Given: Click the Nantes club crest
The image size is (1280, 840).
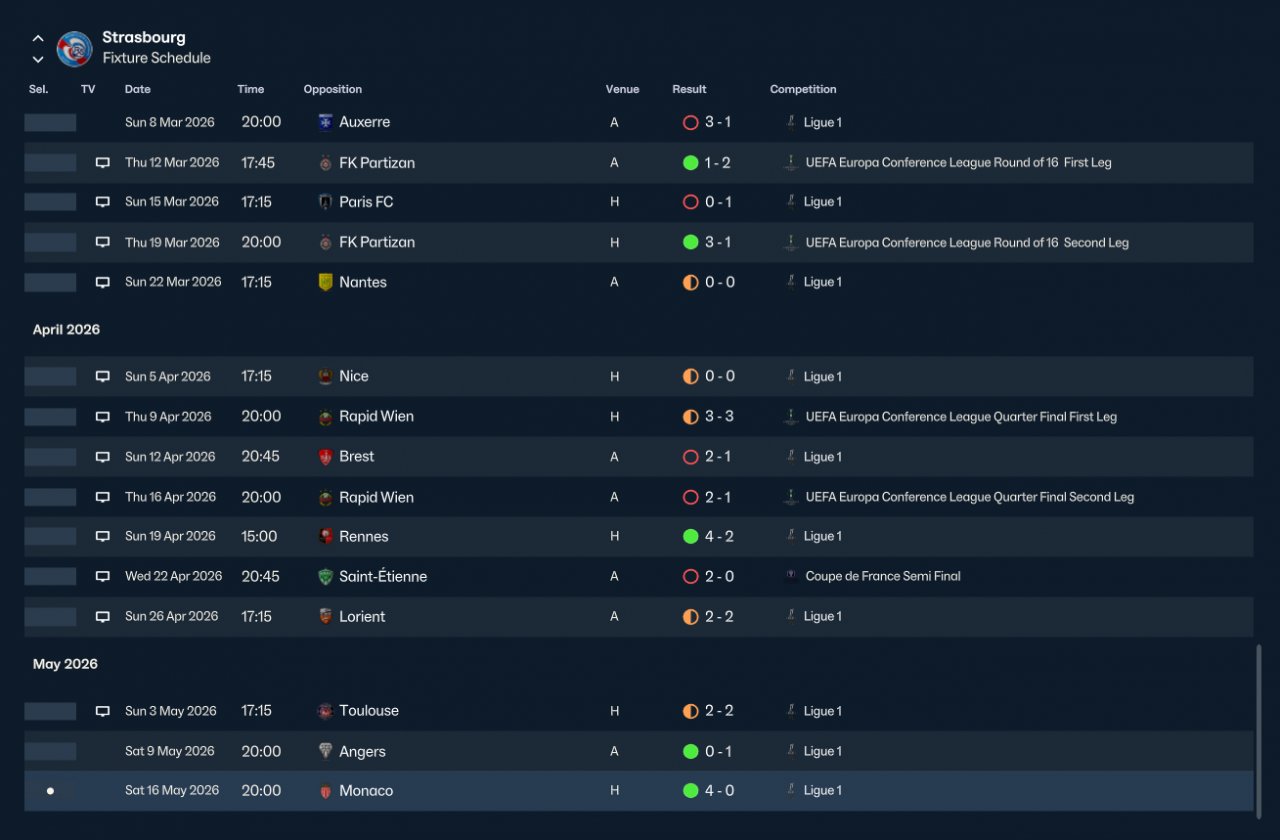Looking at the screenshot, I should pos(325,282).
